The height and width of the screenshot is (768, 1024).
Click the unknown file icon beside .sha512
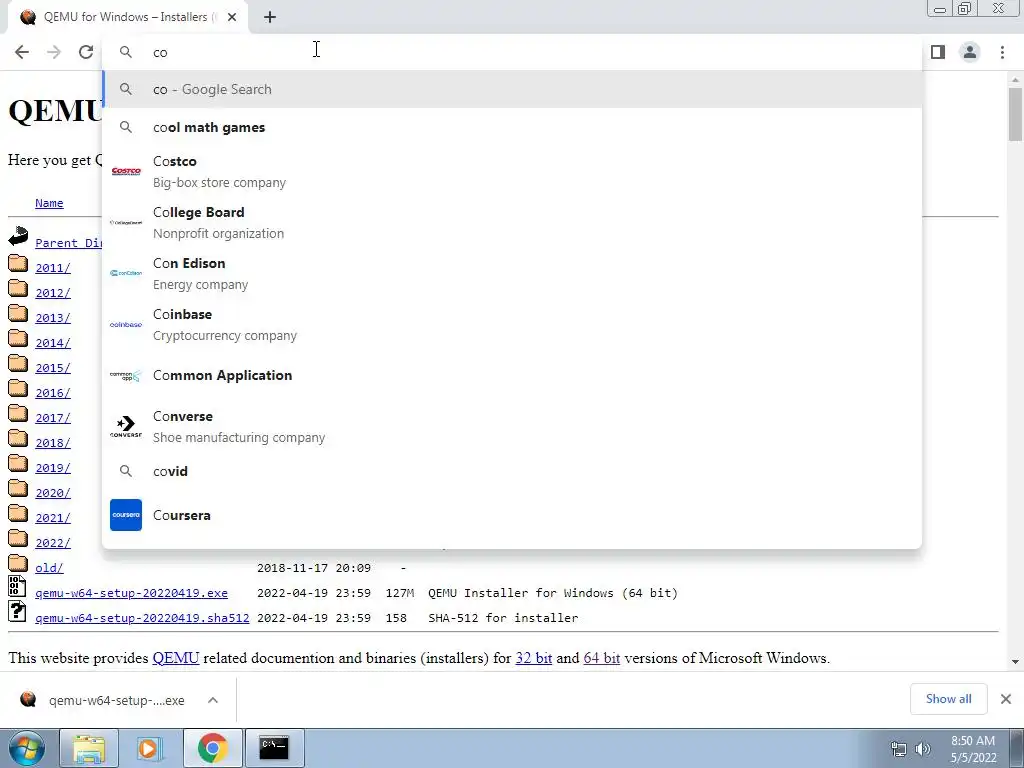point(17,611)
